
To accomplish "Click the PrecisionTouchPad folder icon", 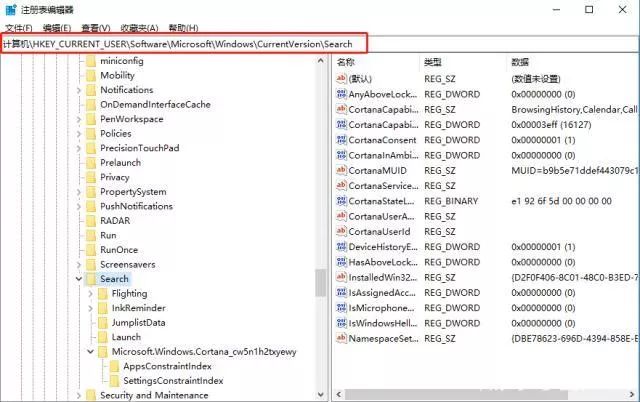I will tap(91, 148).
